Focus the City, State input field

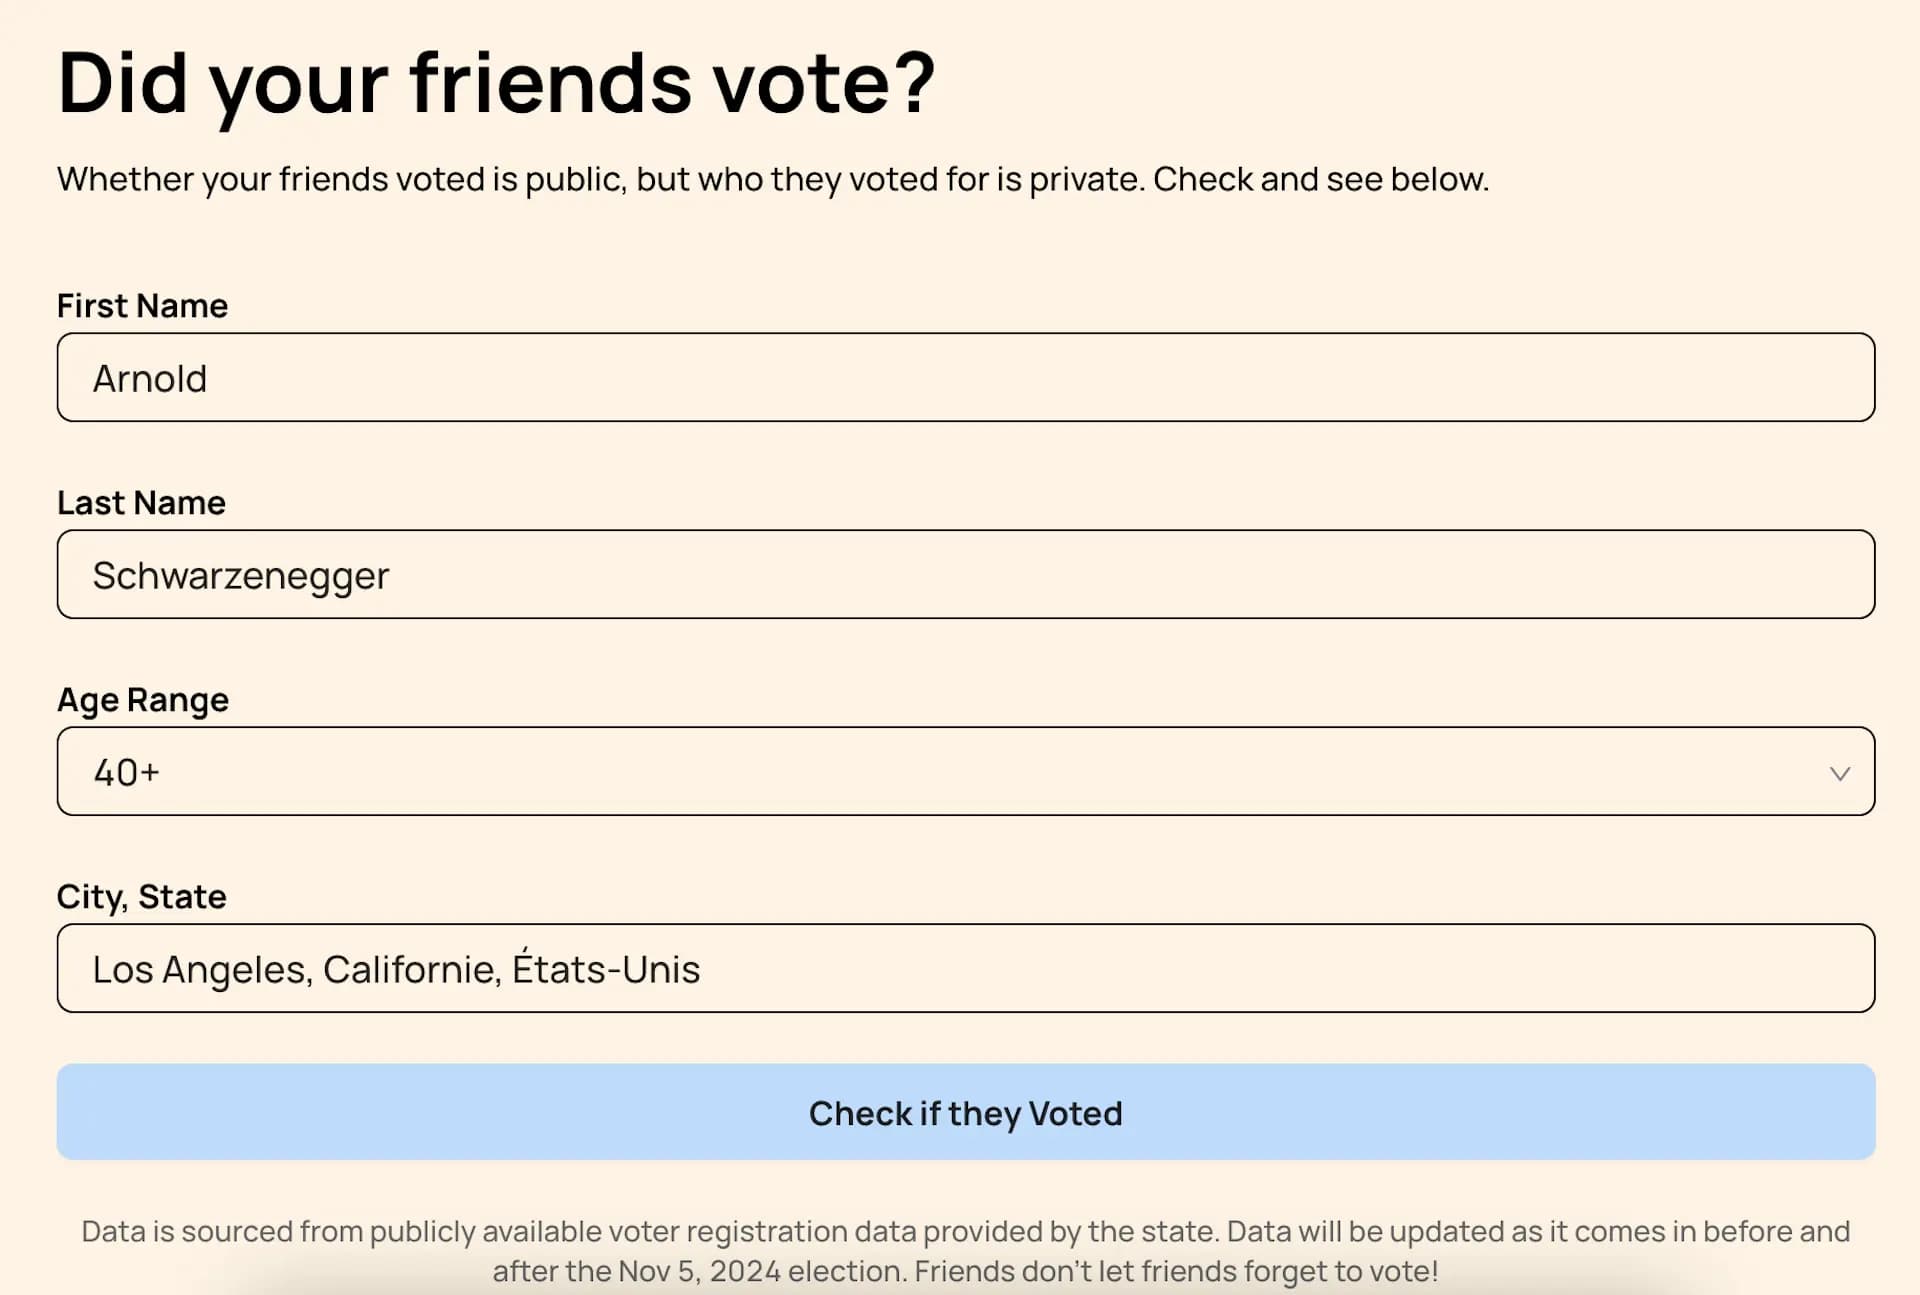pyautogui.click(x=965, y=968)
